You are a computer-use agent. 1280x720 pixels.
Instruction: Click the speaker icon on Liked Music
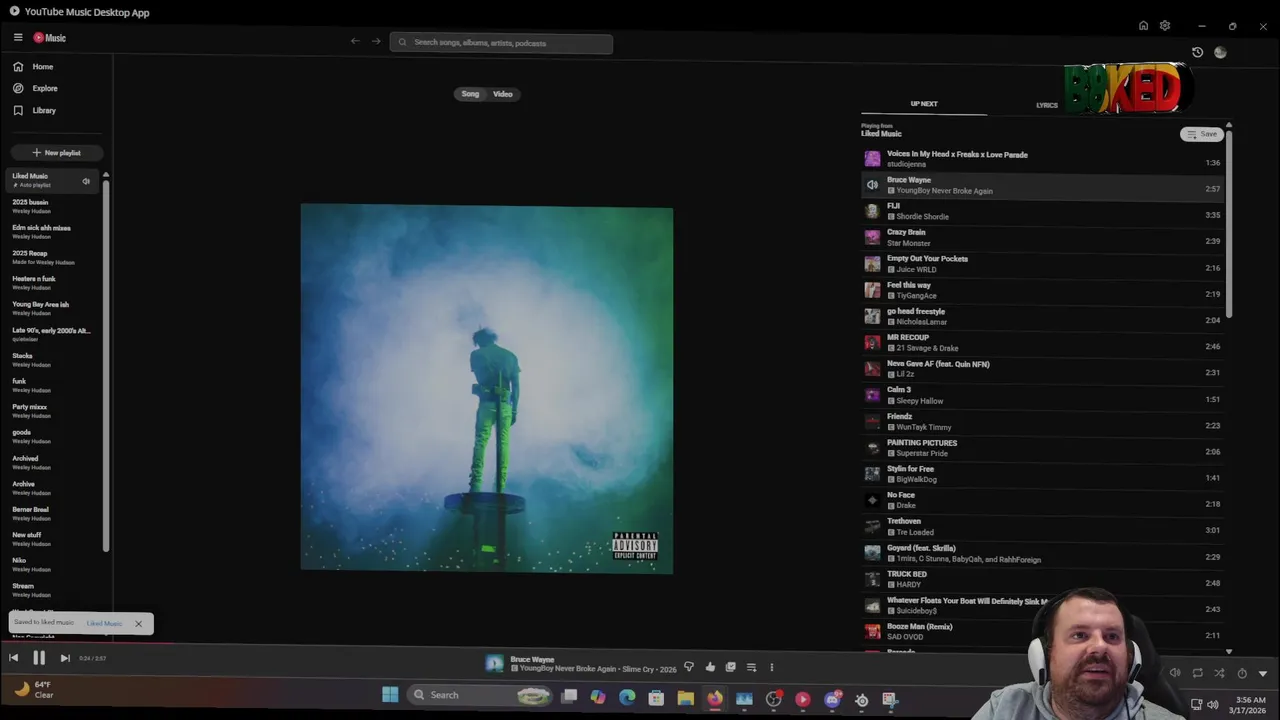[x=86, y=181]
